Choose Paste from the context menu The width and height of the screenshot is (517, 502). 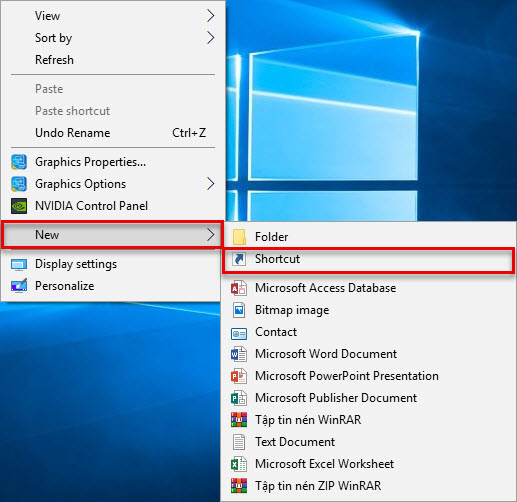point(113,89)
